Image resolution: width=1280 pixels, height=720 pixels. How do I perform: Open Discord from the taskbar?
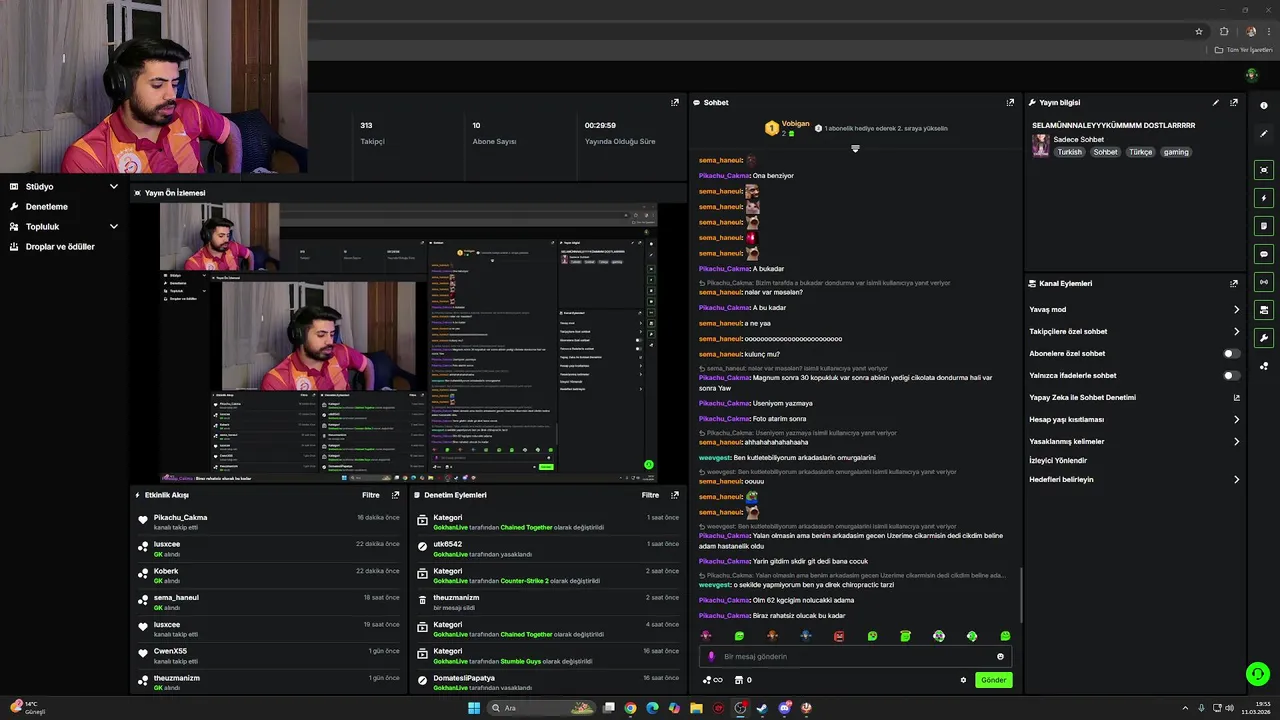click(x=784, y=708)
